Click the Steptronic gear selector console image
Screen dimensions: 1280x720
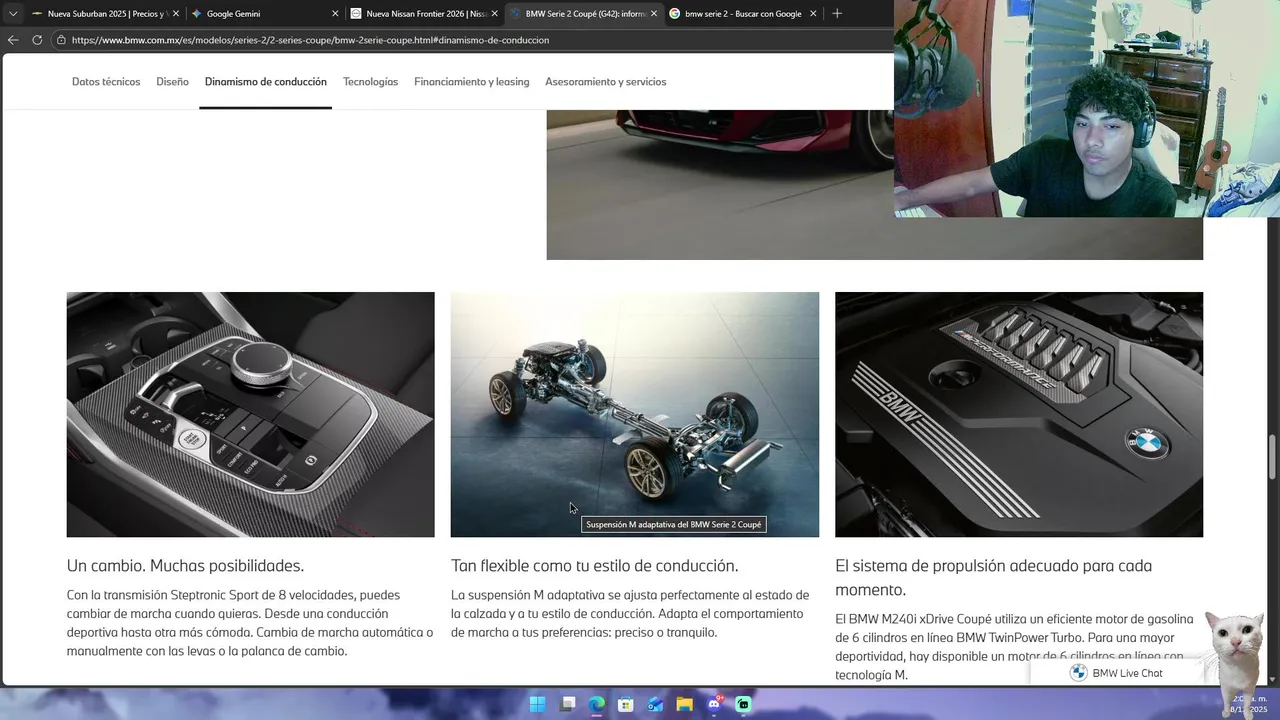coord(251,415)
